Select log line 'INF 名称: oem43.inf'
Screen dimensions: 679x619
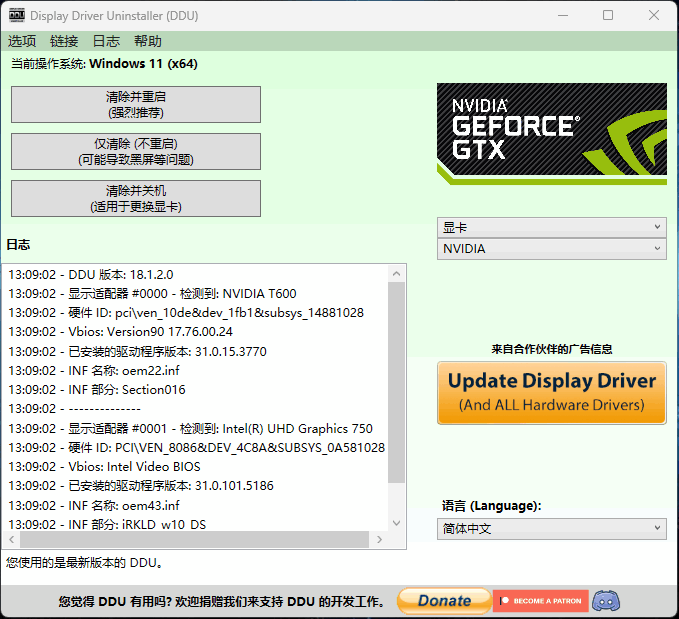(94, 506)
